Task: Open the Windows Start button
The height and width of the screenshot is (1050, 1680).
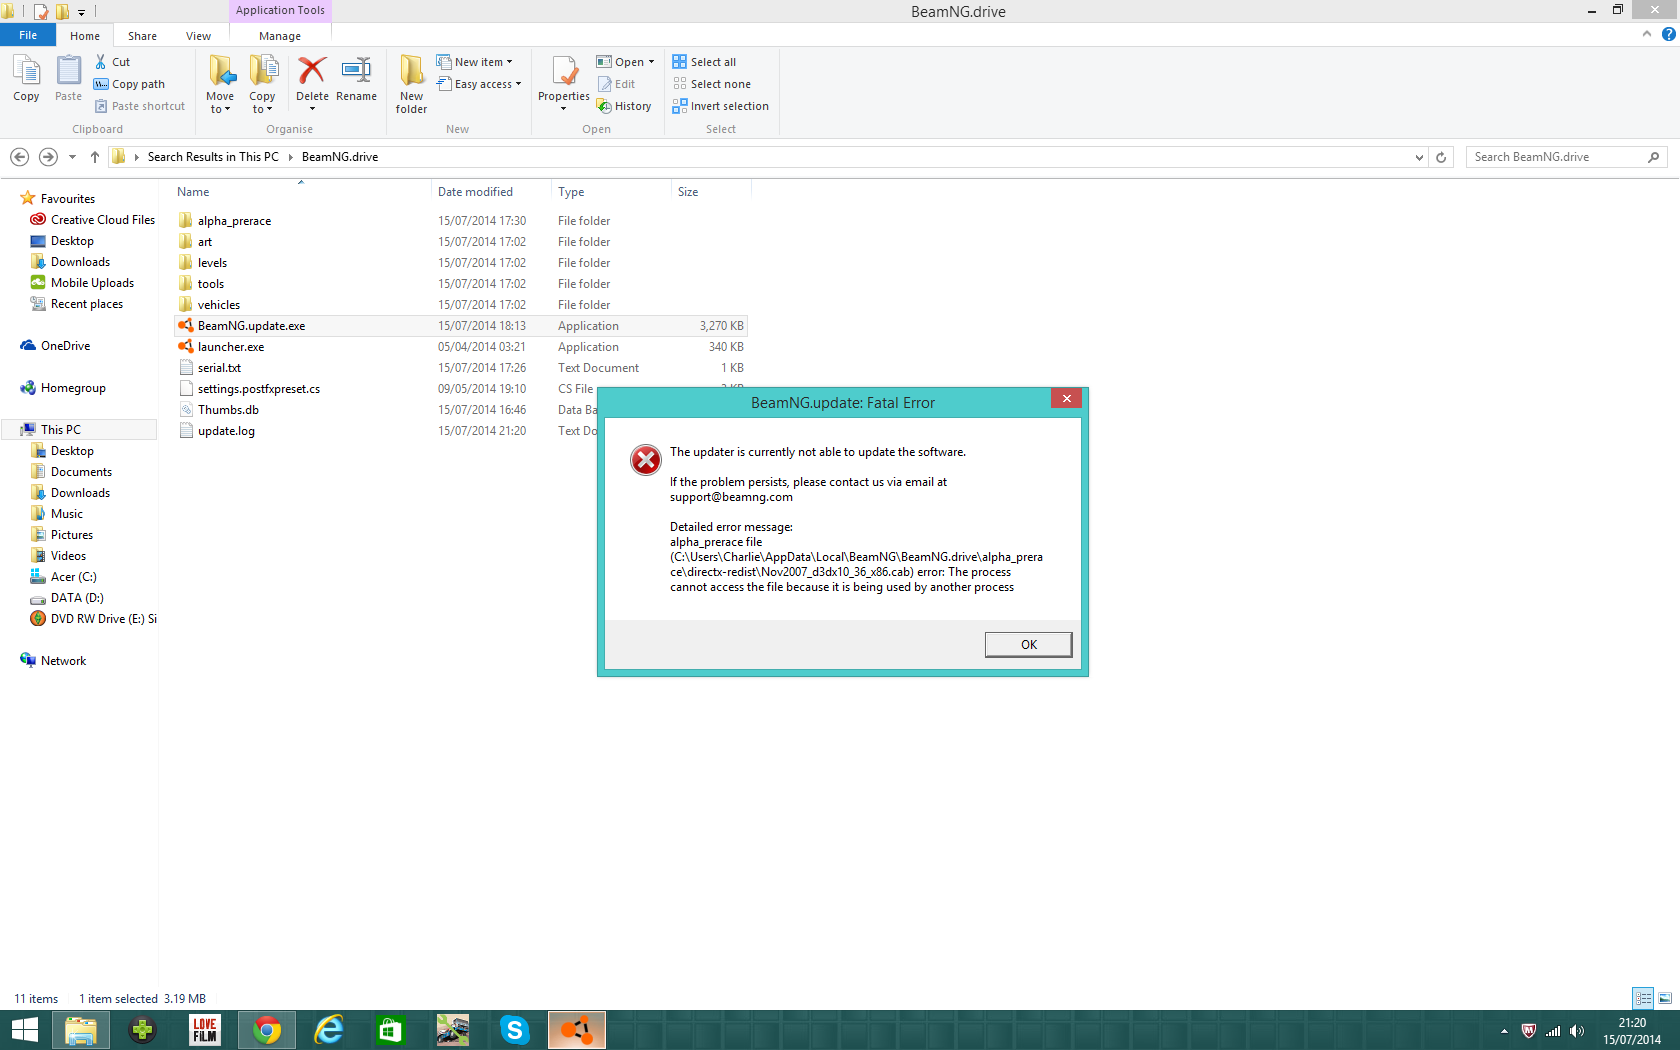Action: coord(24,1030)
